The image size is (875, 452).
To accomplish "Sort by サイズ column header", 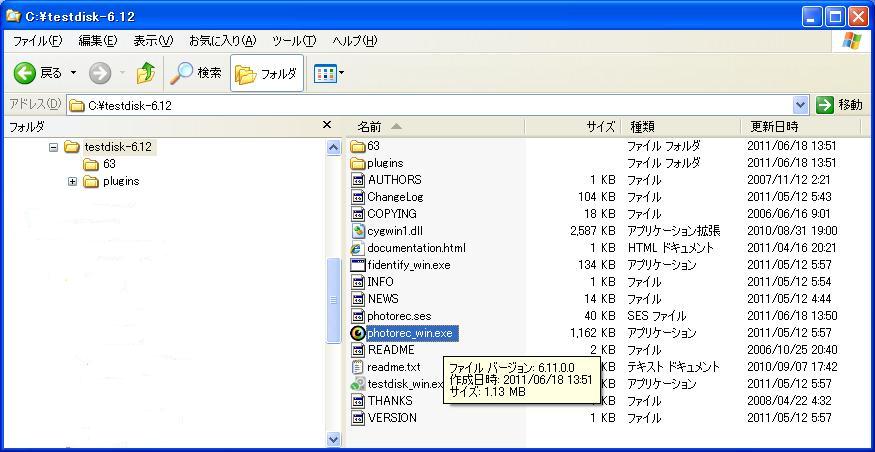I will 573,127.
